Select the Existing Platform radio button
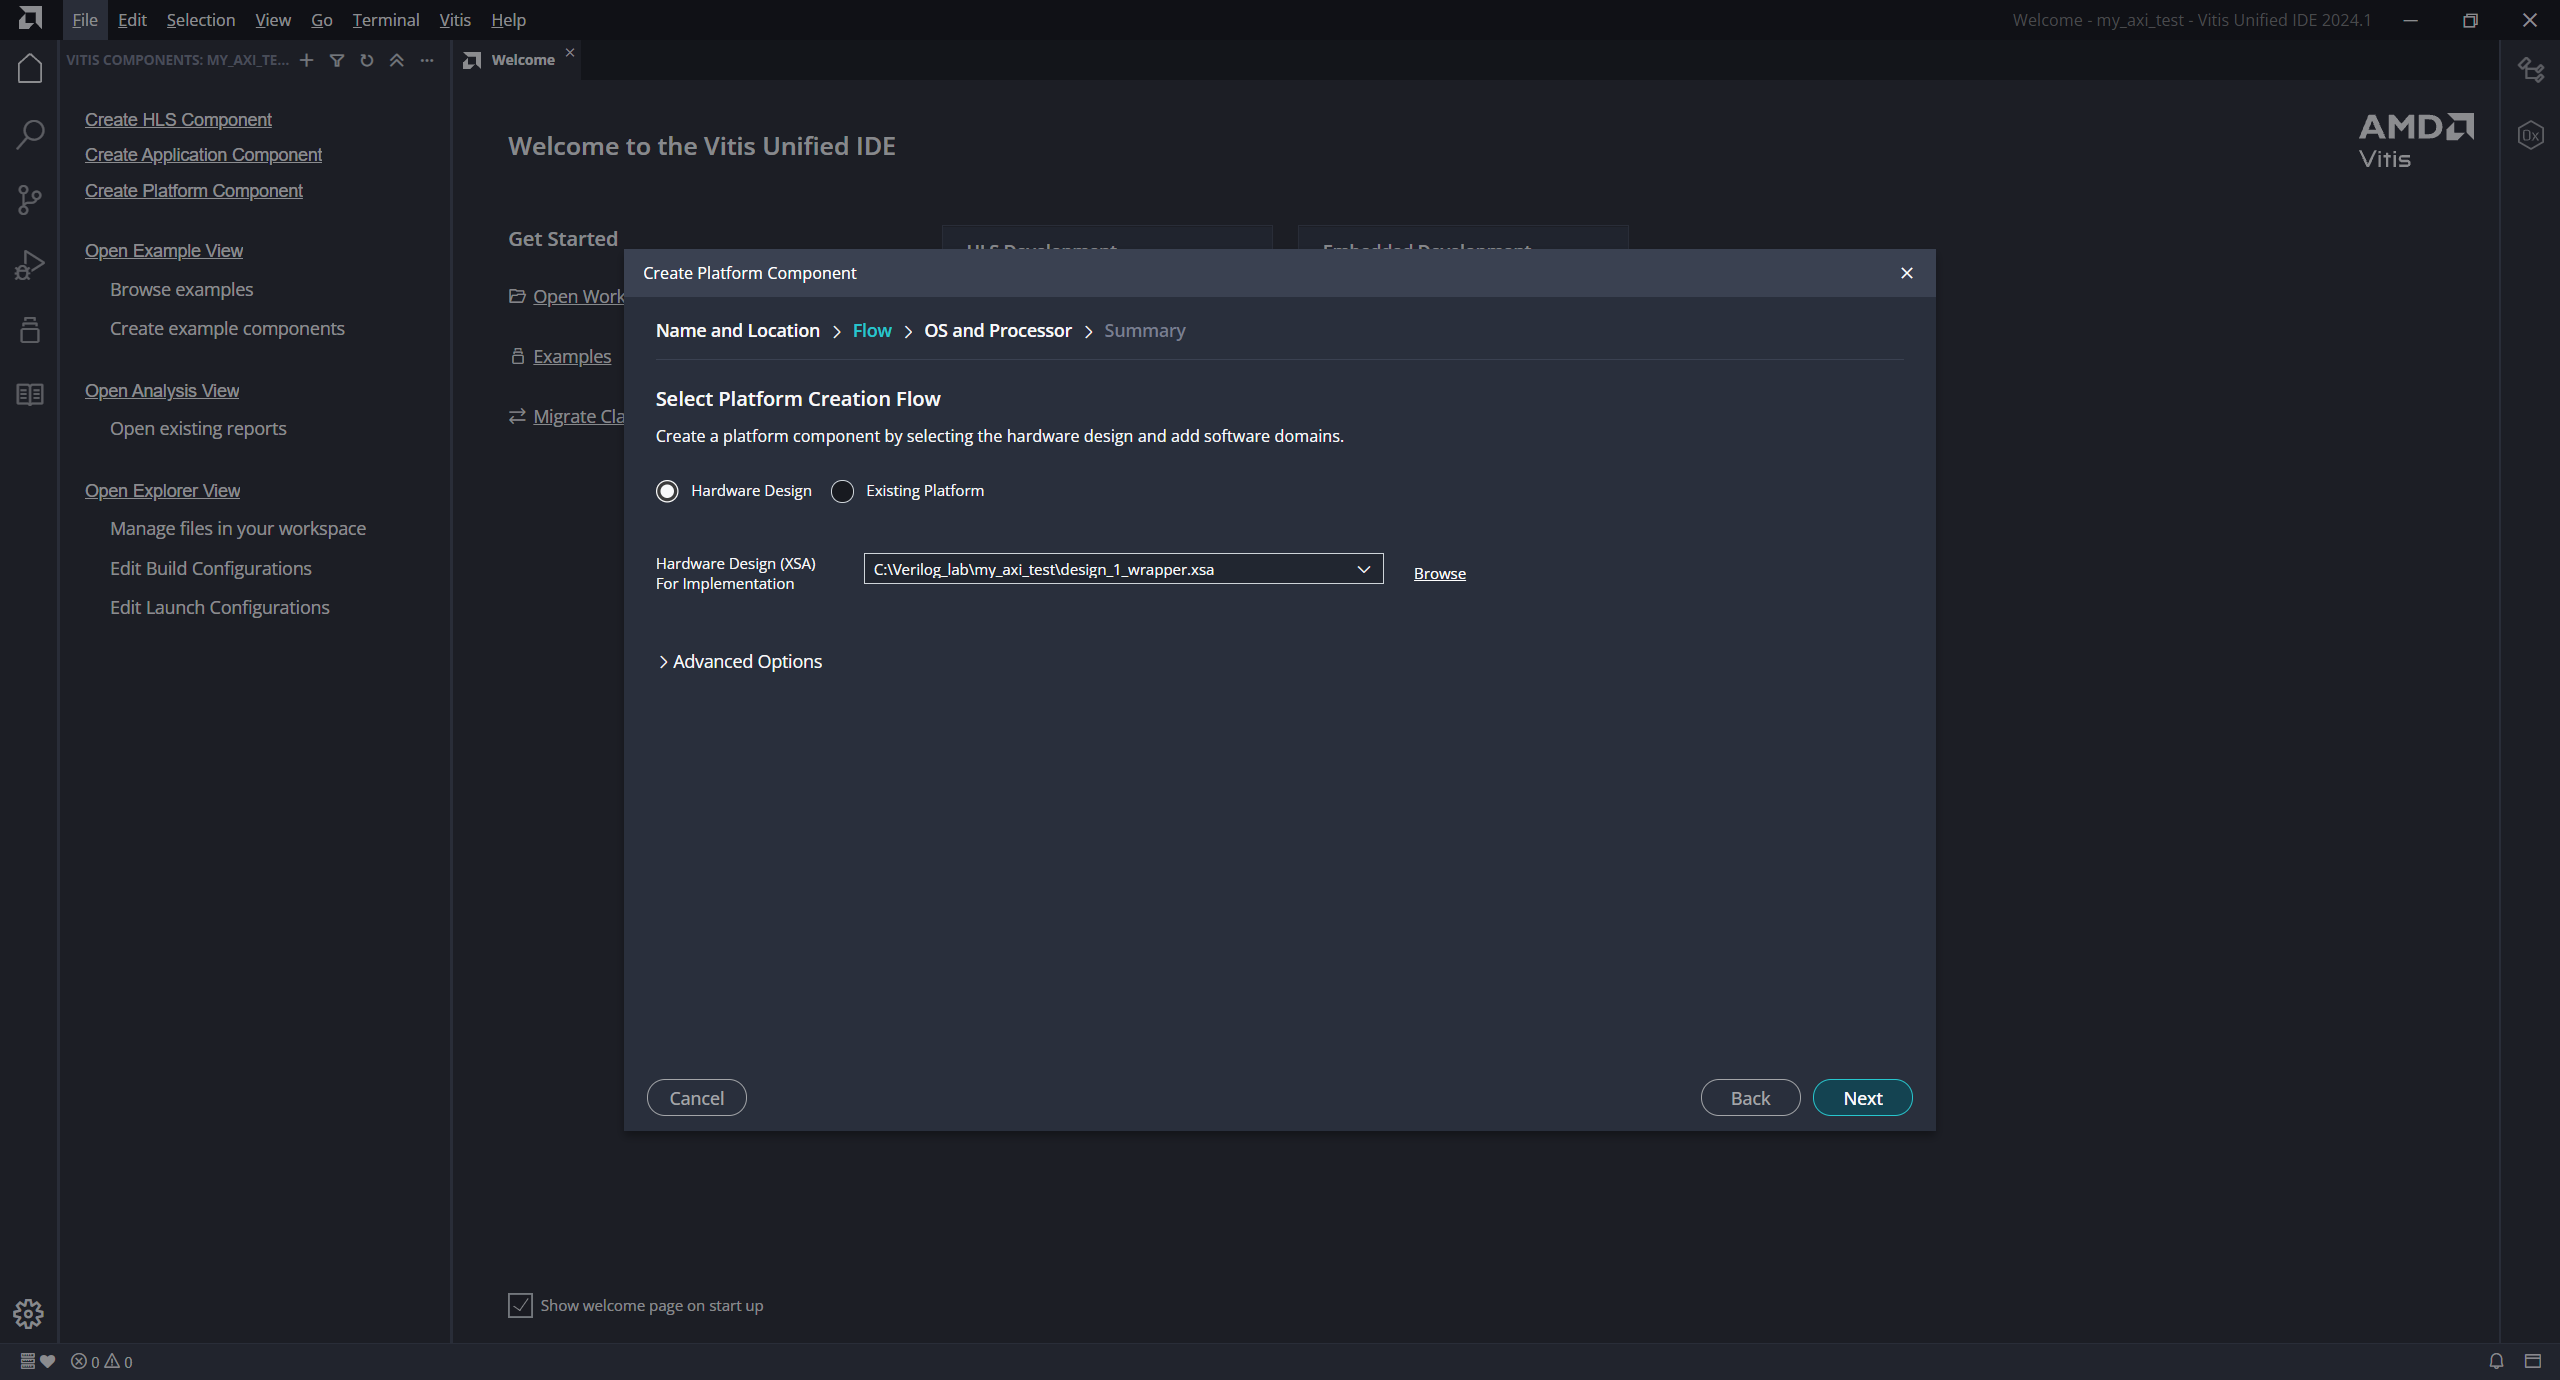 click(x=843, y=491)
